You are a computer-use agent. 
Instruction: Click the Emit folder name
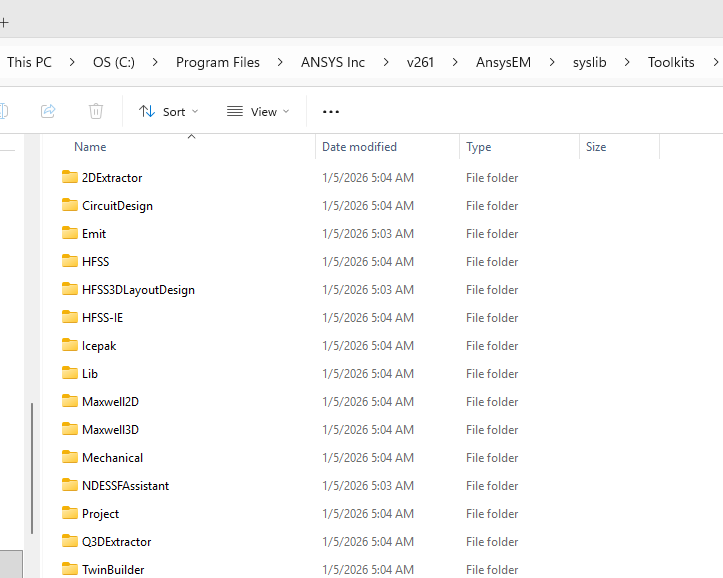[x=94, y=234]
